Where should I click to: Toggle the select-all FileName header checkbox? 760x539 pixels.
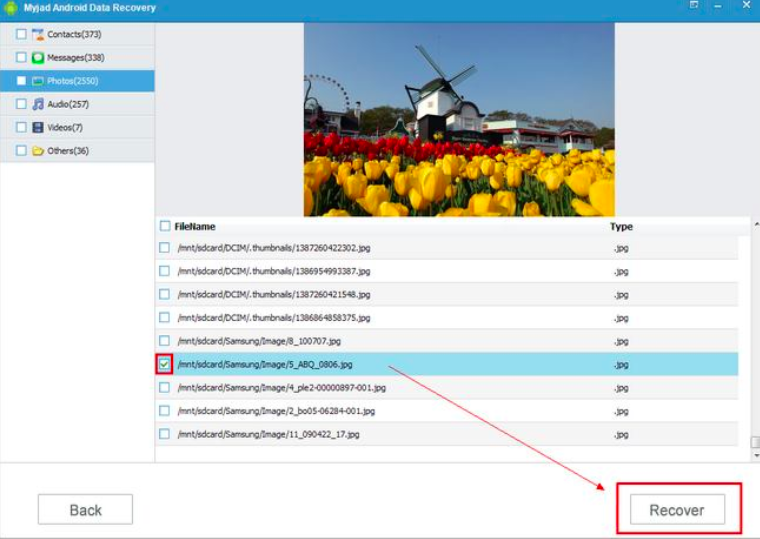pyautogui.click(x=165, y=226)
